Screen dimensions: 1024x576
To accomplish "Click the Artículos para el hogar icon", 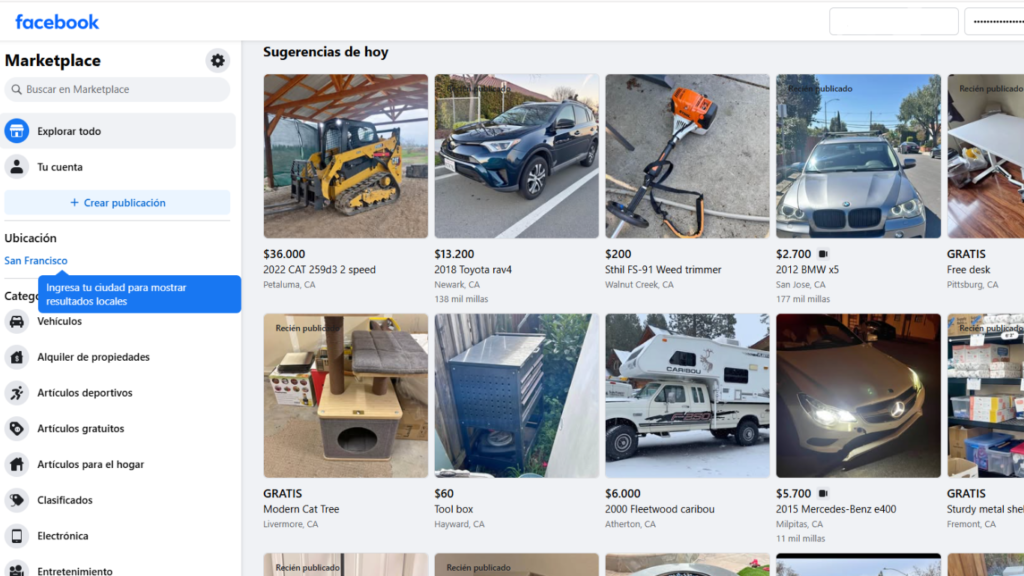I will pyautogui.click(x=16, y=464).
